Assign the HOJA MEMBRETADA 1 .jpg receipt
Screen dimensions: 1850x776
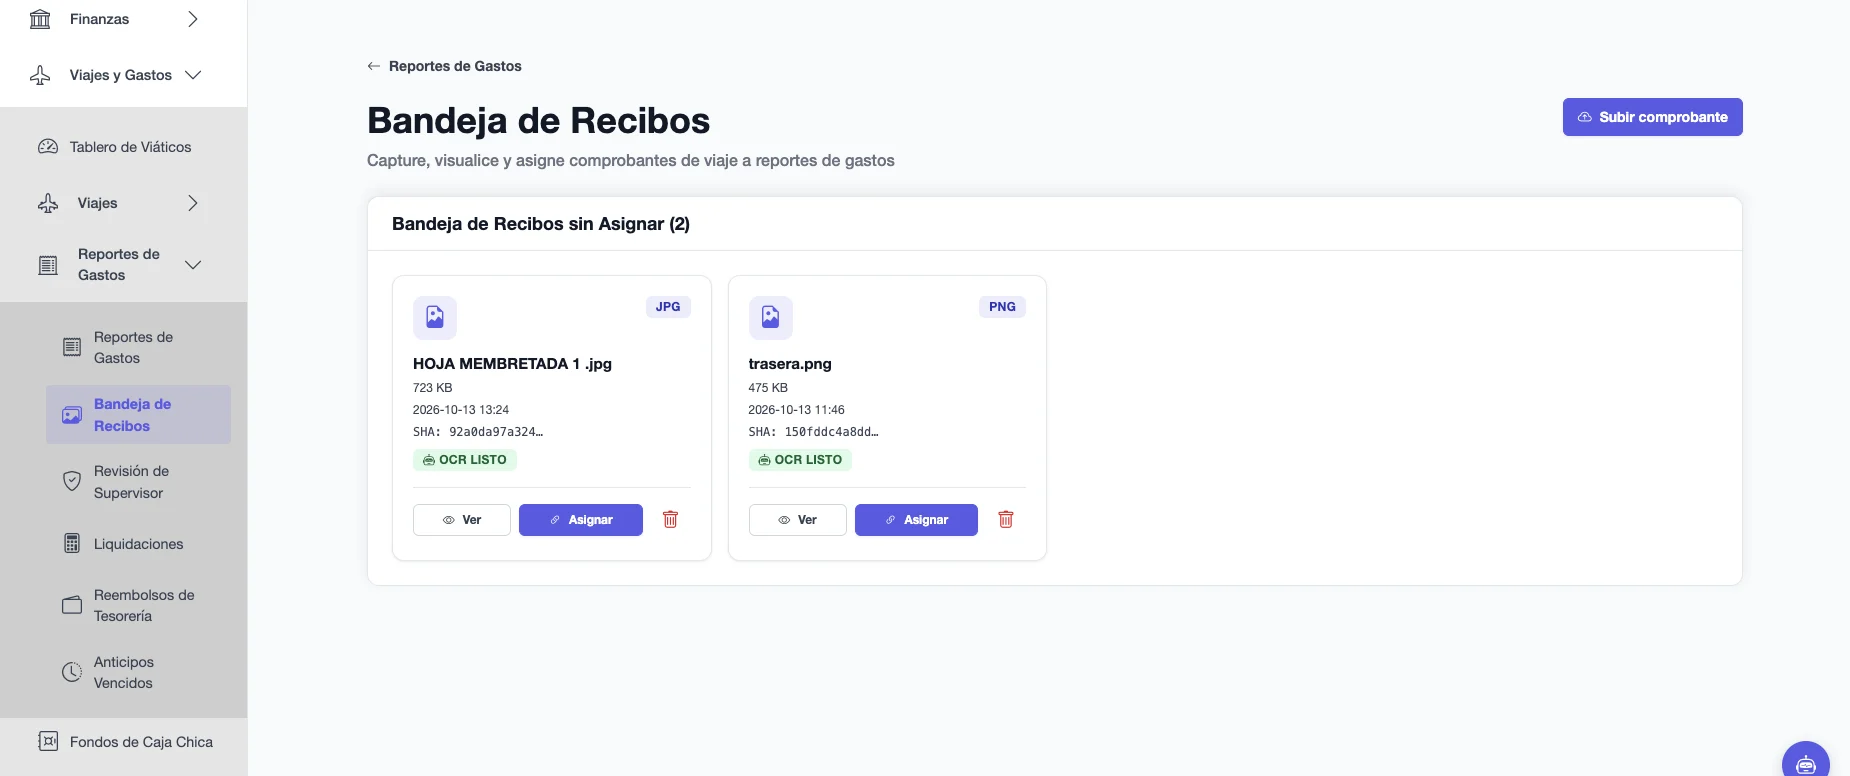tap(581, 520)
